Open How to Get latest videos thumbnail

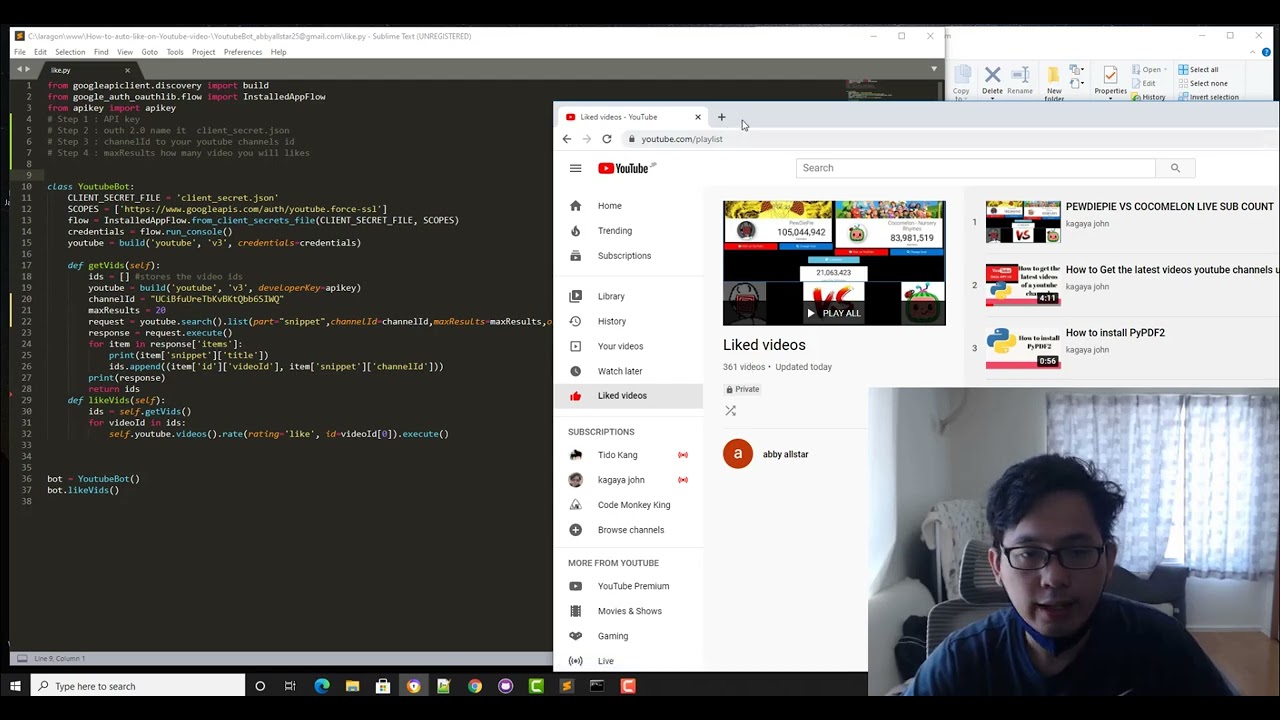coord(1023,285)
